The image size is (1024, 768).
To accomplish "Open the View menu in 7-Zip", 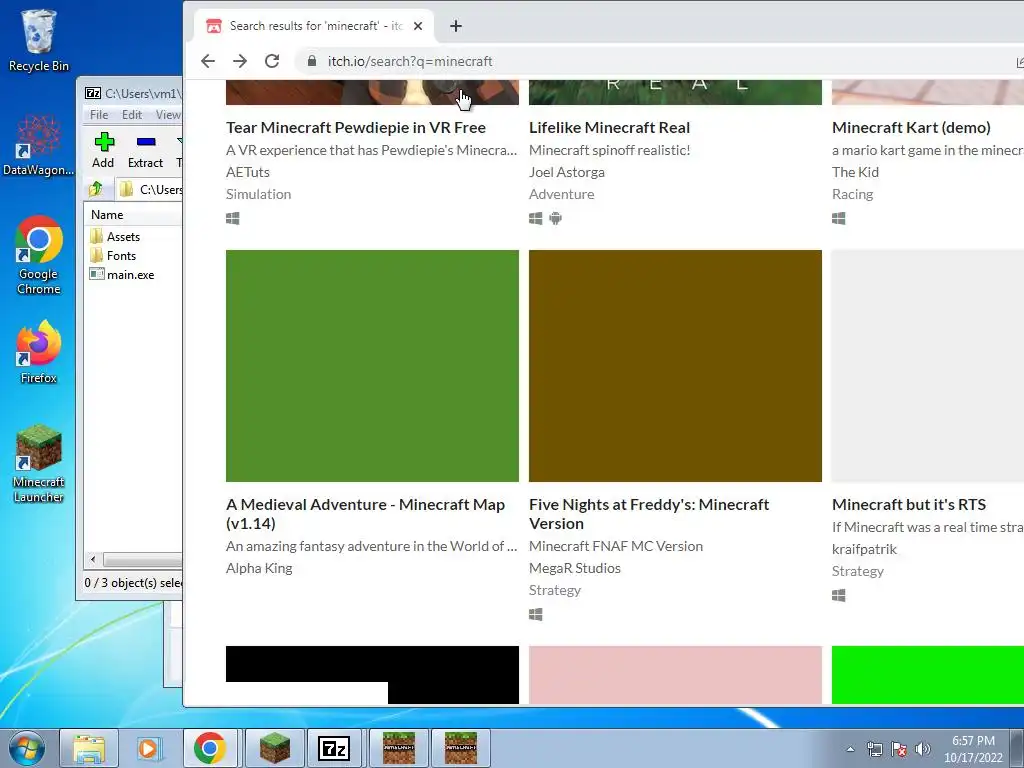I will [168, 115].
